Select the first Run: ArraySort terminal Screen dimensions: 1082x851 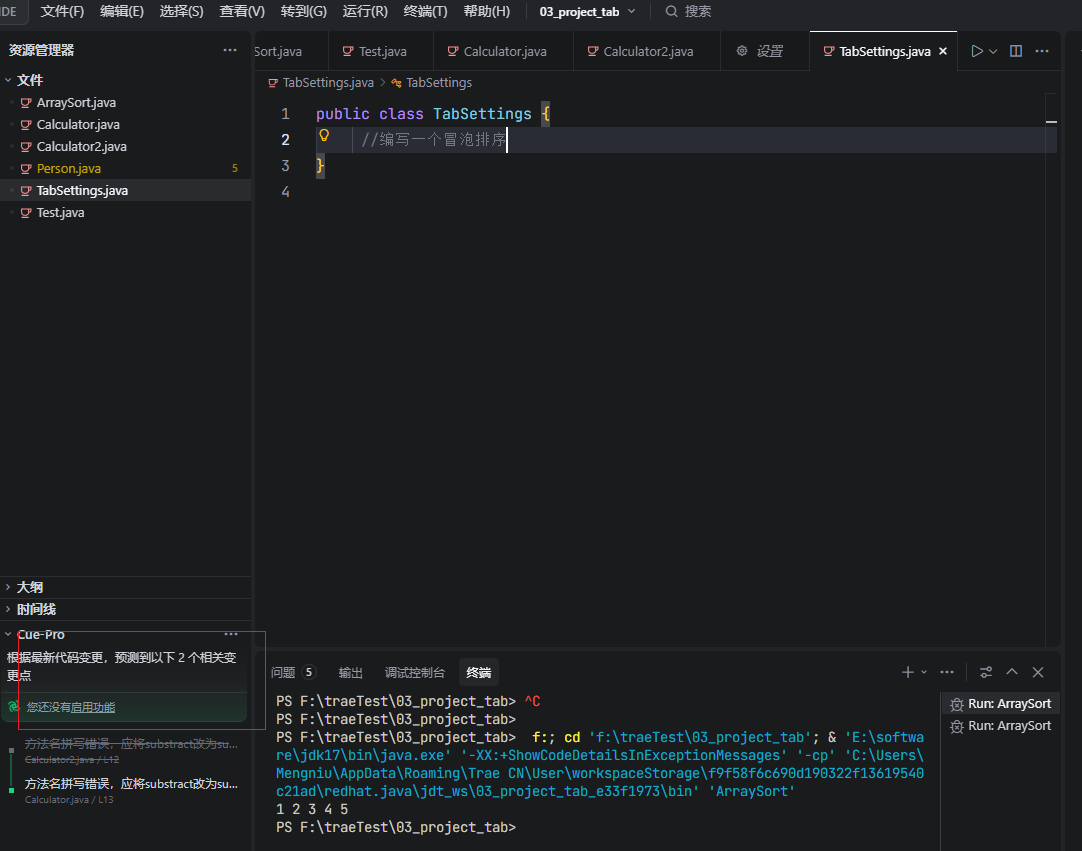[1001, 704]
